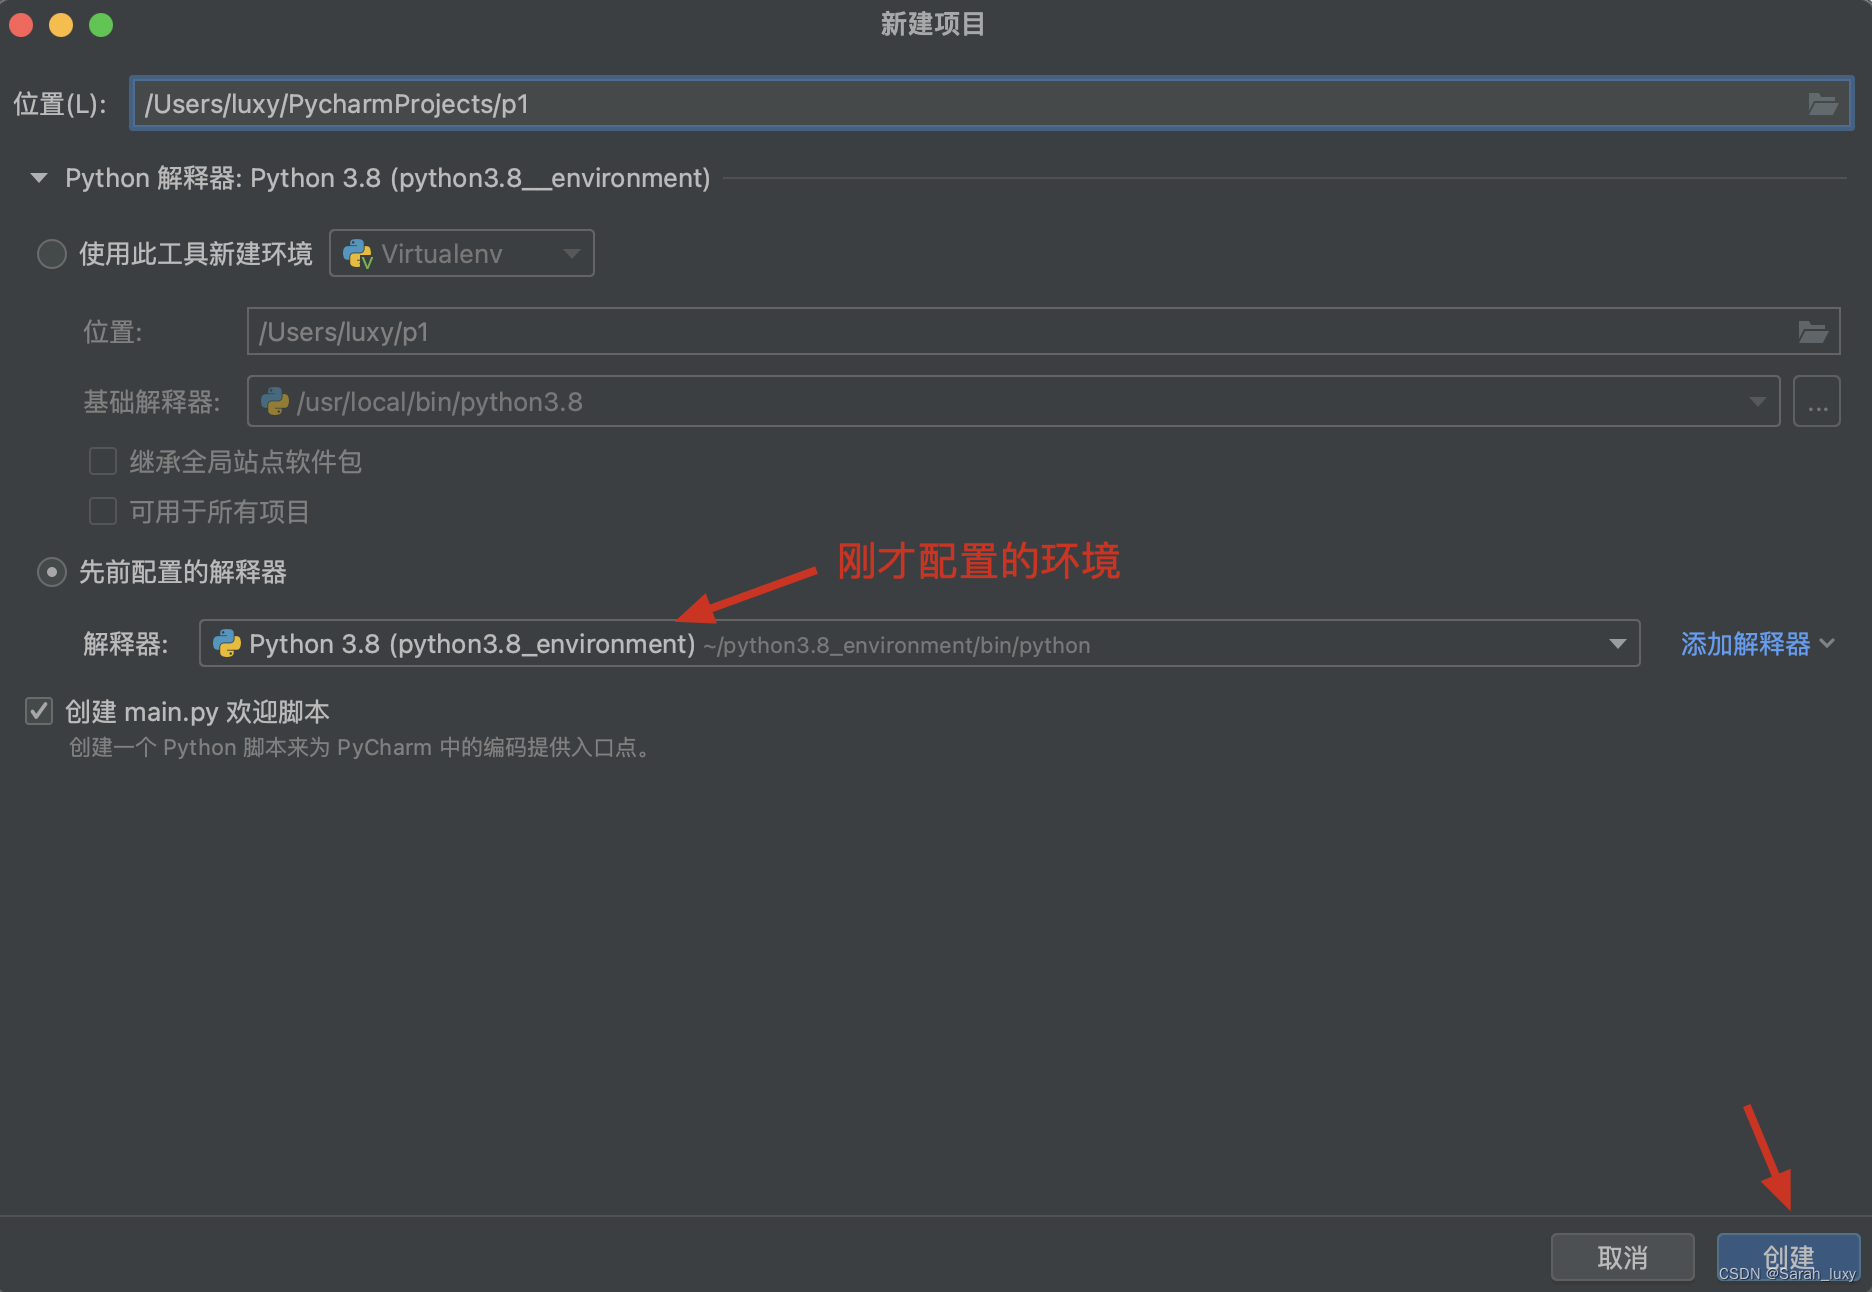The image size is (1872, 1292).
Task: Toggle inherit global site-packages checkbox
Action: point(103,461)
